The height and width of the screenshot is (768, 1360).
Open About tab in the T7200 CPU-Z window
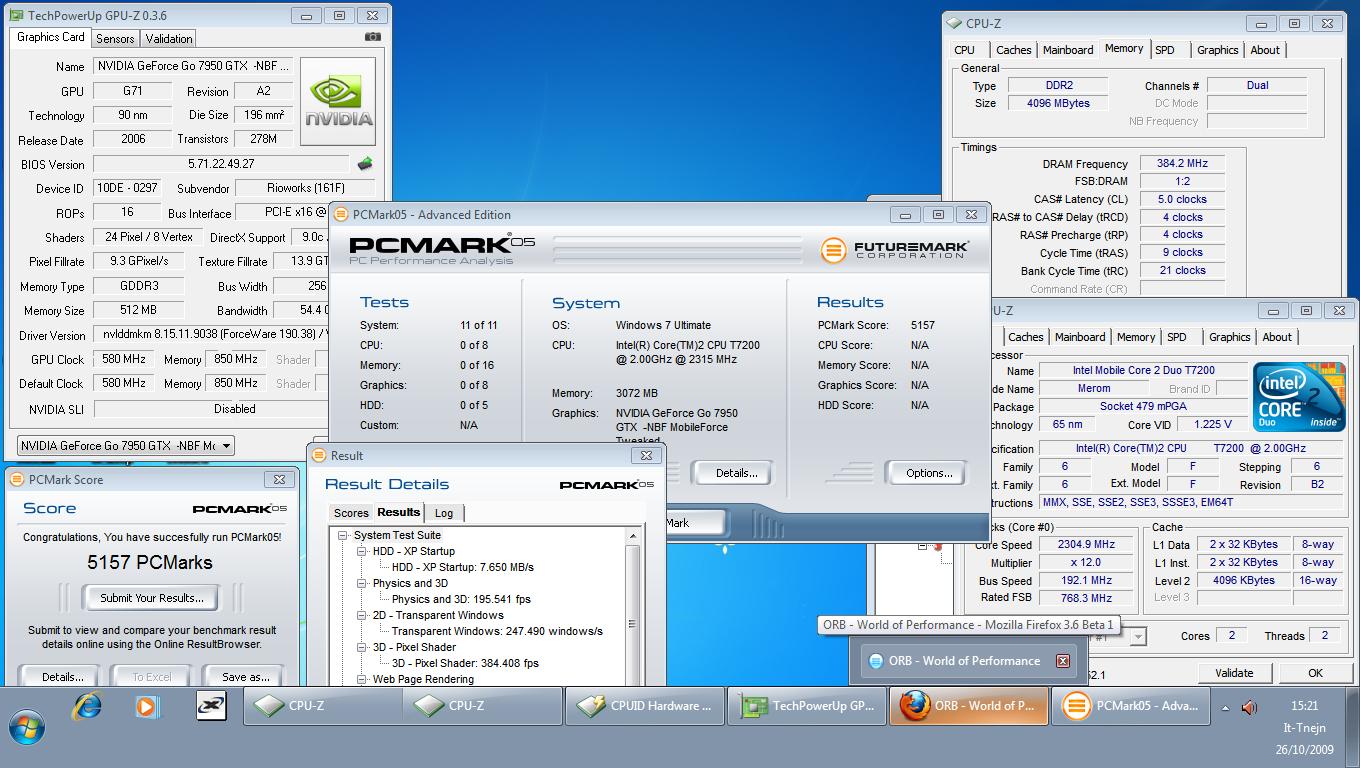[1277, 337]
